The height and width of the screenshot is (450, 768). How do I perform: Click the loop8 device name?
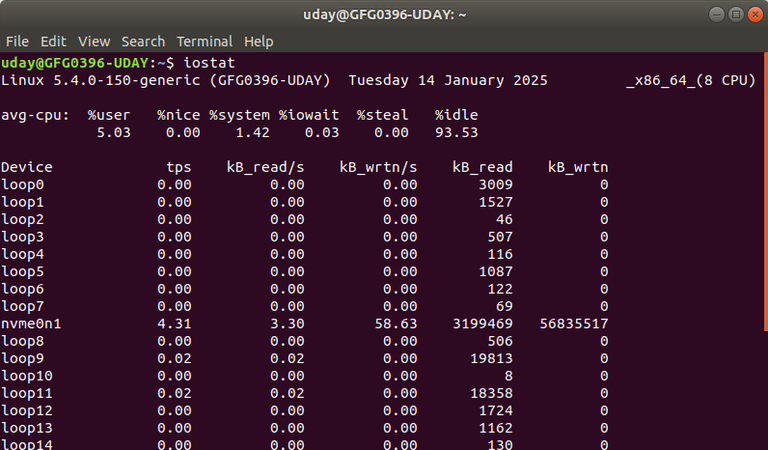pyautogui.click(x=23, y=341)
